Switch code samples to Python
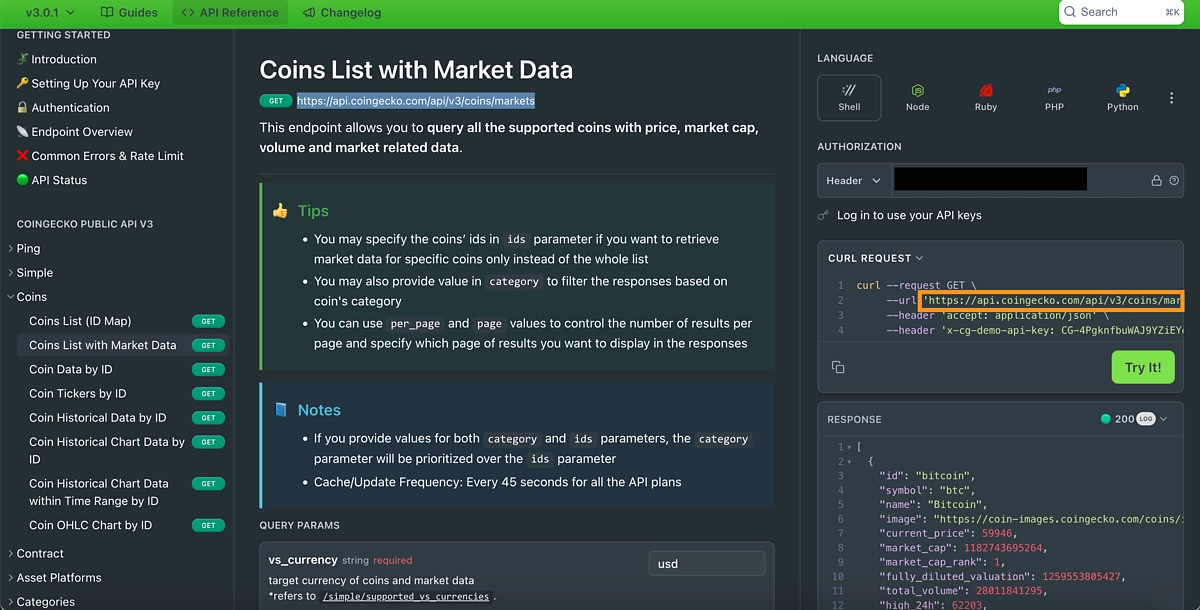The width and height of the screenshot is (1200, 610). [x=1122, y=97]
